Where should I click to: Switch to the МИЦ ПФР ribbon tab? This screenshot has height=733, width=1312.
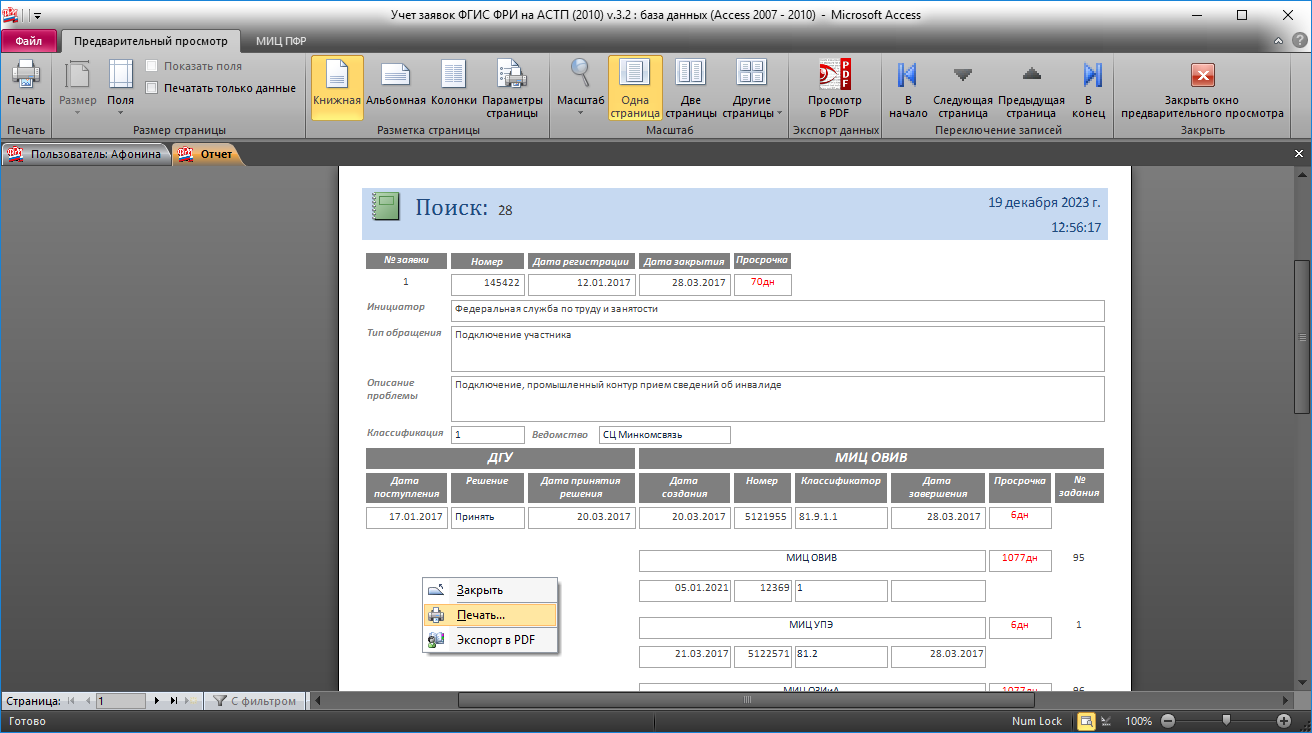click(x=281, y=41)
